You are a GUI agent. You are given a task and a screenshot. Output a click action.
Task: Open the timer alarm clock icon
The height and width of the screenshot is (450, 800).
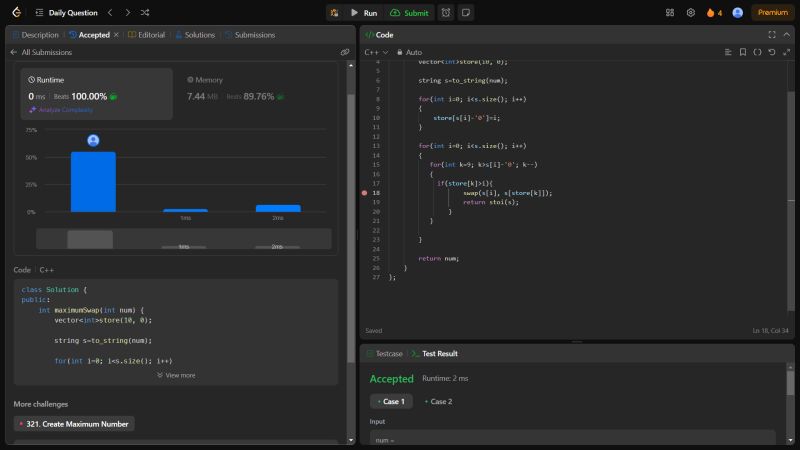pyautogui.click(x=445, y=13)
